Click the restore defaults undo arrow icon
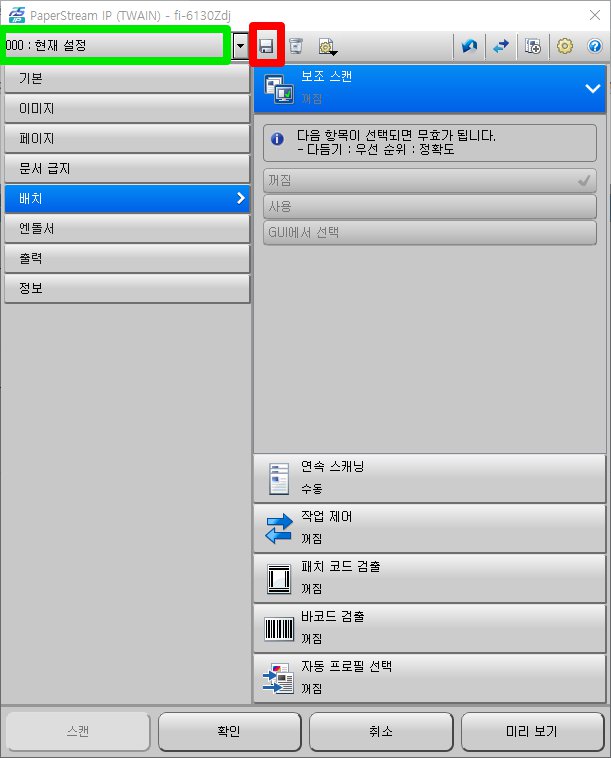Viewport: 611px width, 758px height. pos(469,46)
